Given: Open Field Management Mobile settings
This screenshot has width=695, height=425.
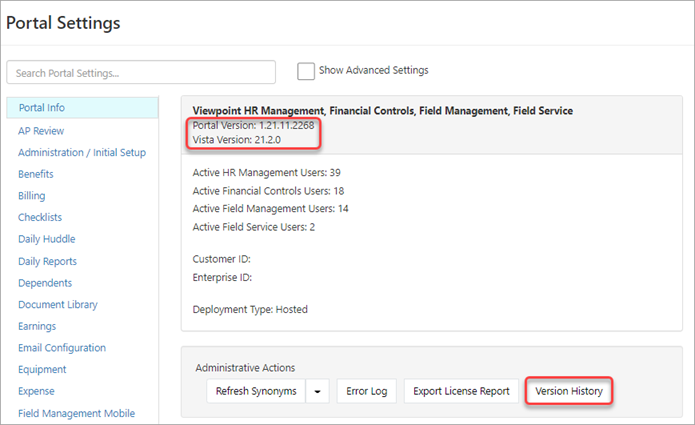Looking at the screenshot, I should pyautogui.click(x=76, y=413).
